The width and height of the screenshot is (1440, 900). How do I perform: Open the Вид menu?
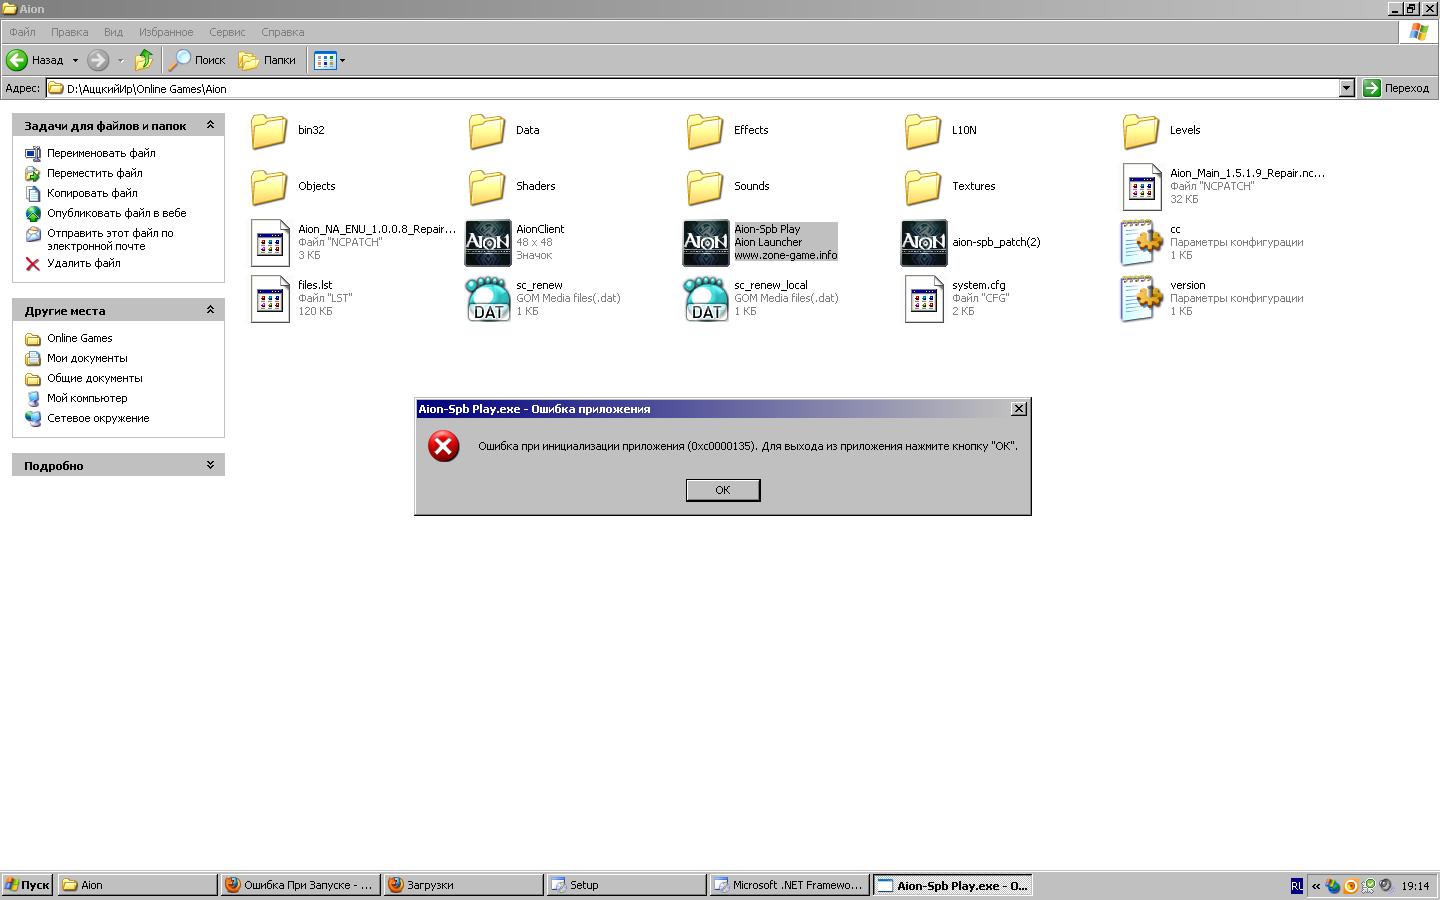tap(114, 32)
